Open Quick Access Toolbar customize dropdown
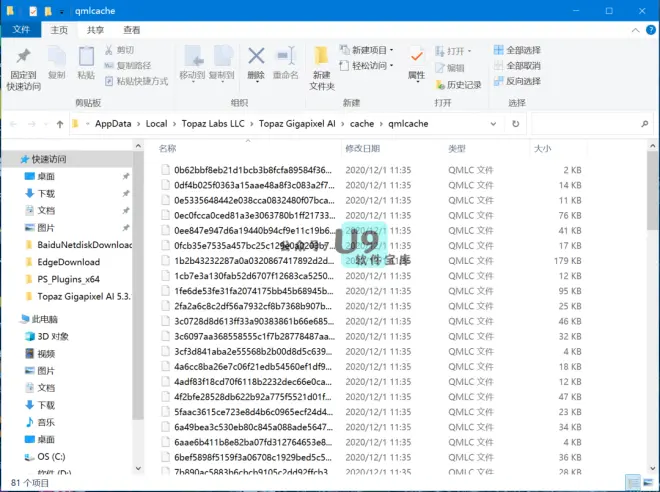 (61, 11)
